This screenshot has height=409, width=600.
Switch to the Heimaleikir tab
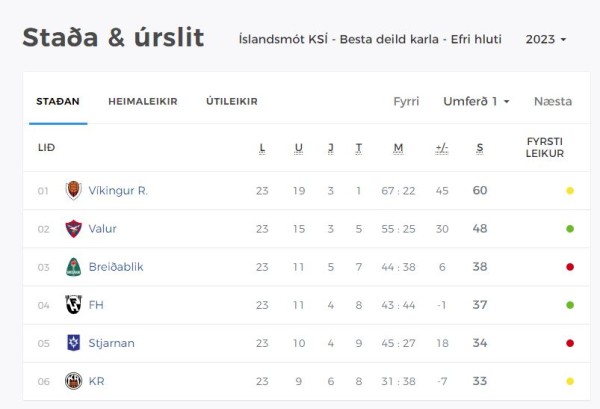tap(143, 101)
